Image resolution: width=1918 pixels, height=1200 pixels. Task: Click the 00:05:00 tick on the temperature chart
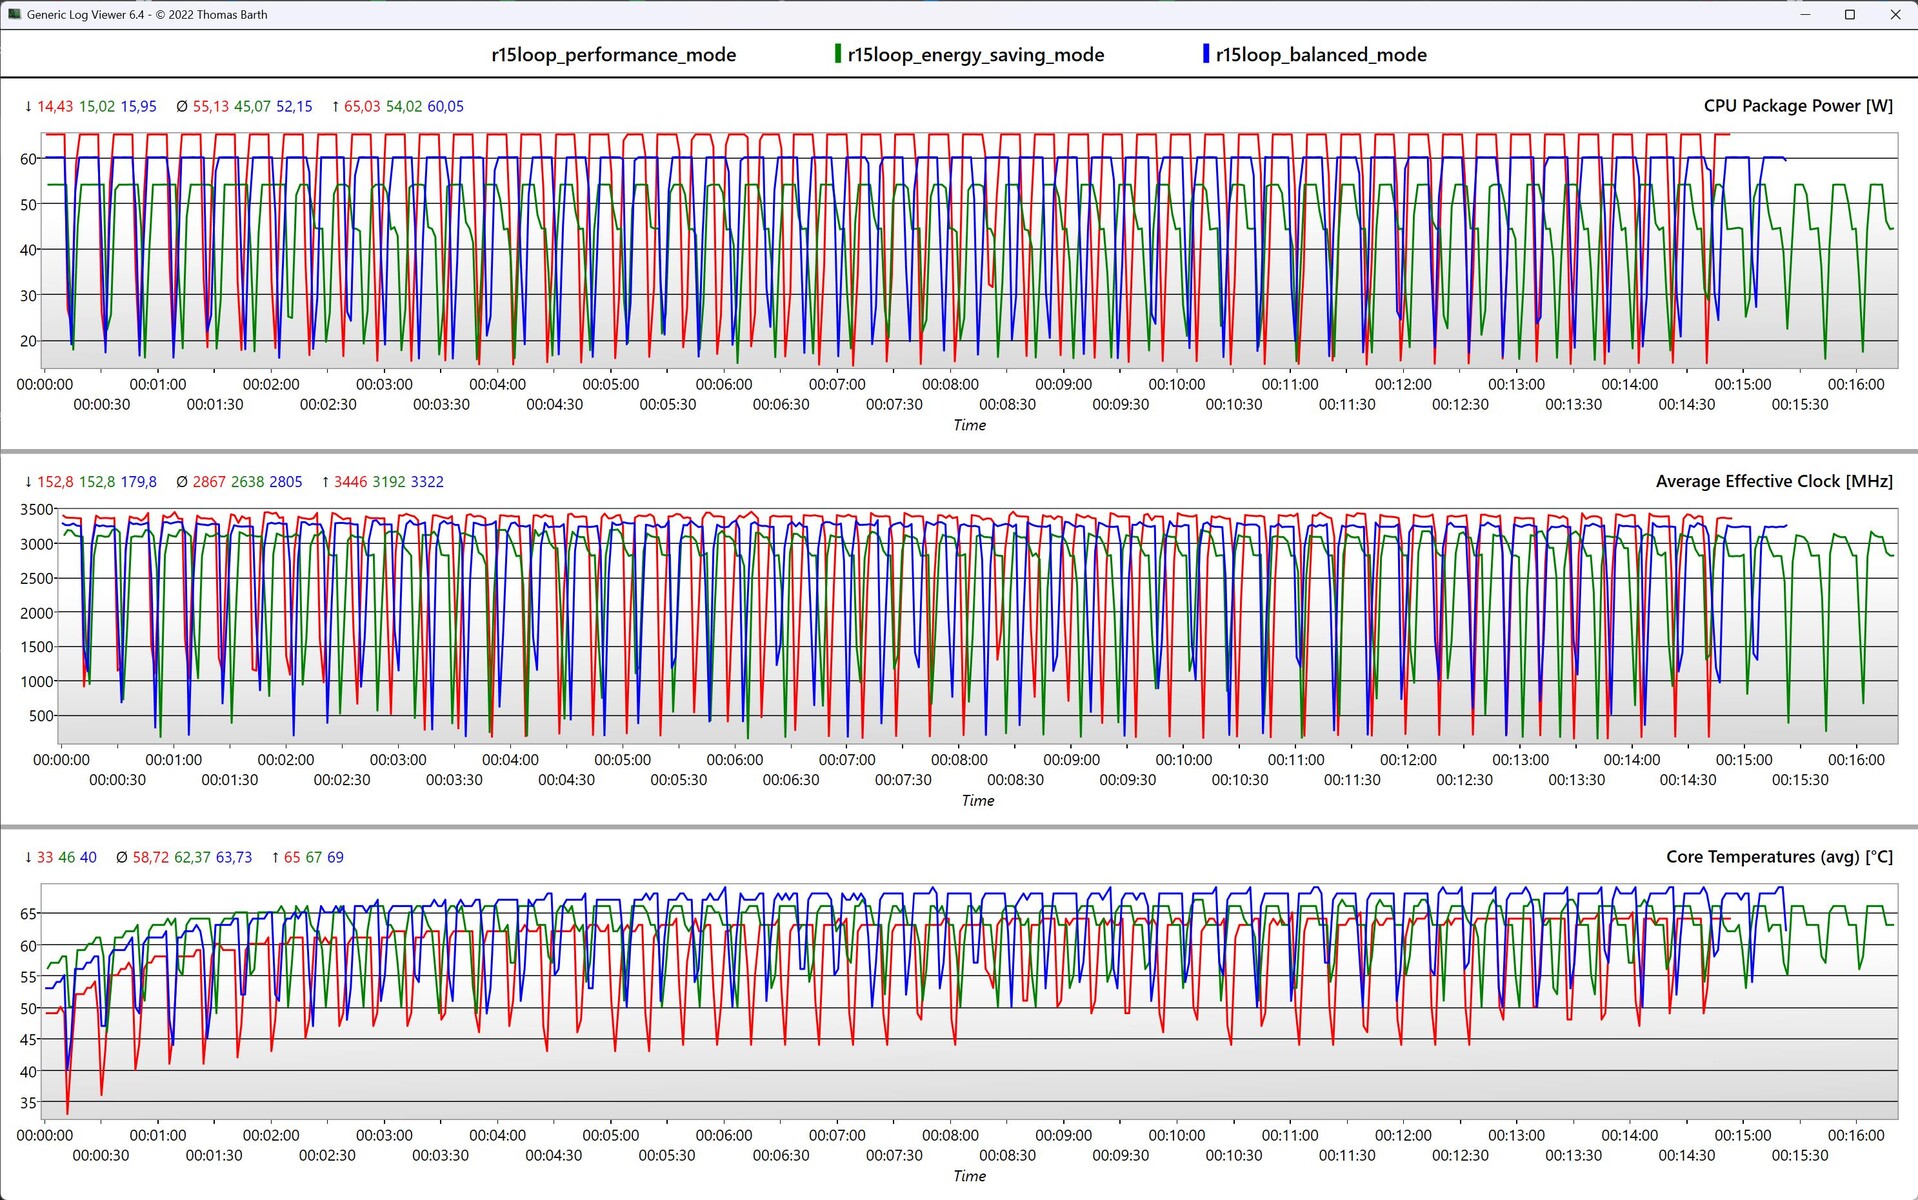pyautogui.click(x=610, y=1135)
